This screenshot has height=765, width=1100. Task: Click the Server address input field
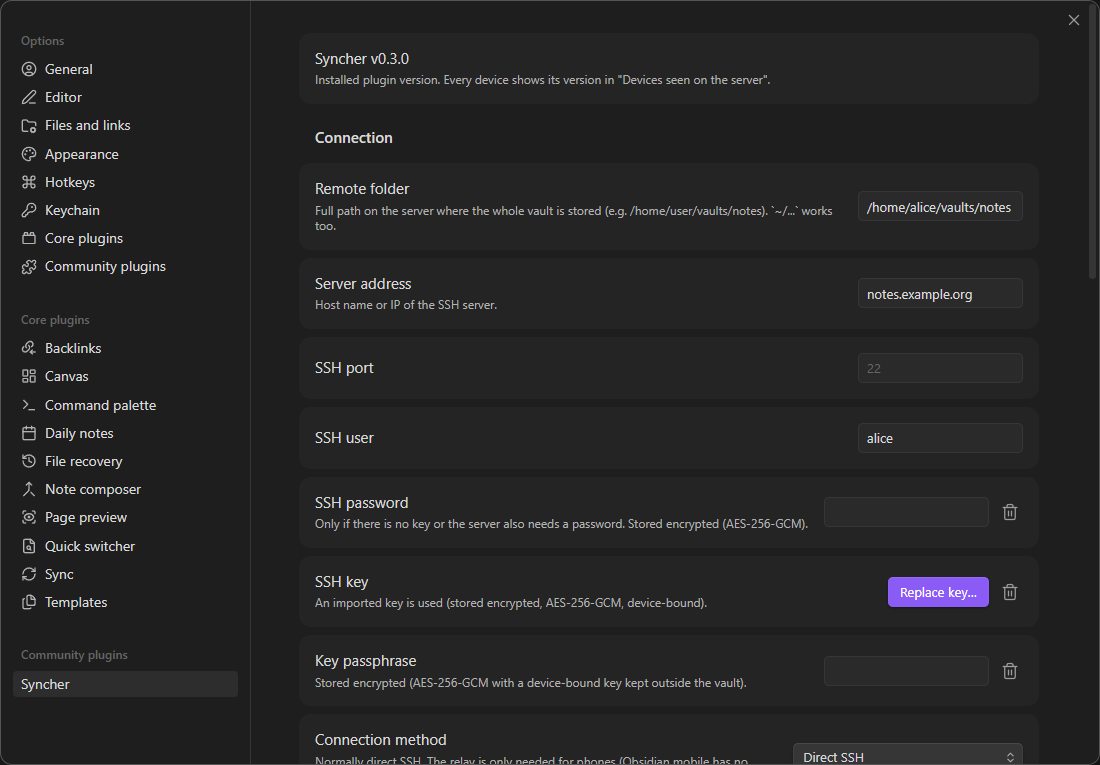[940, 294]
